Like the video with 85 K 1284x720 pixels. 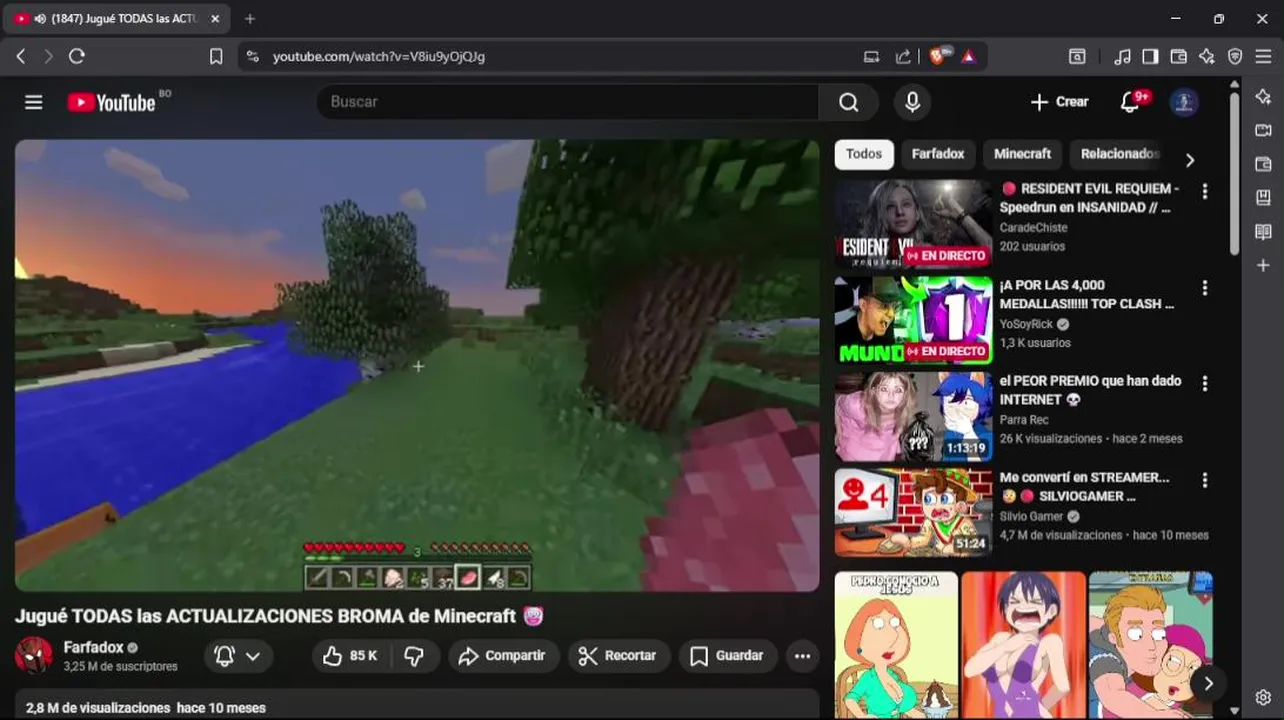(x=349, y=656)
